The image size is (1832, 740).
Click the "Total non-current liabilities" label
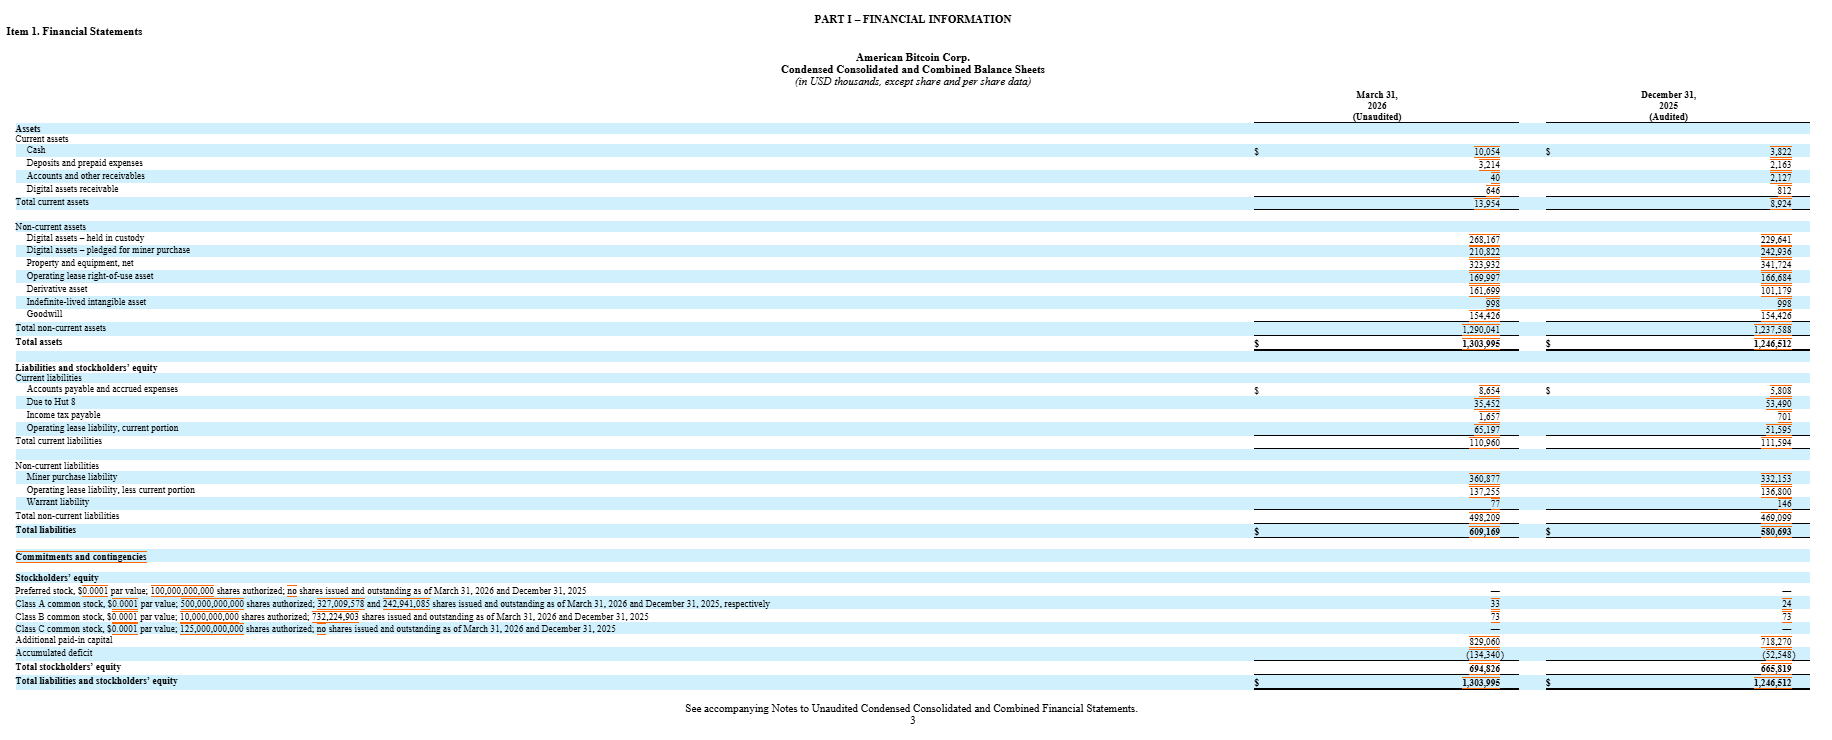click(x=67, y=516)
